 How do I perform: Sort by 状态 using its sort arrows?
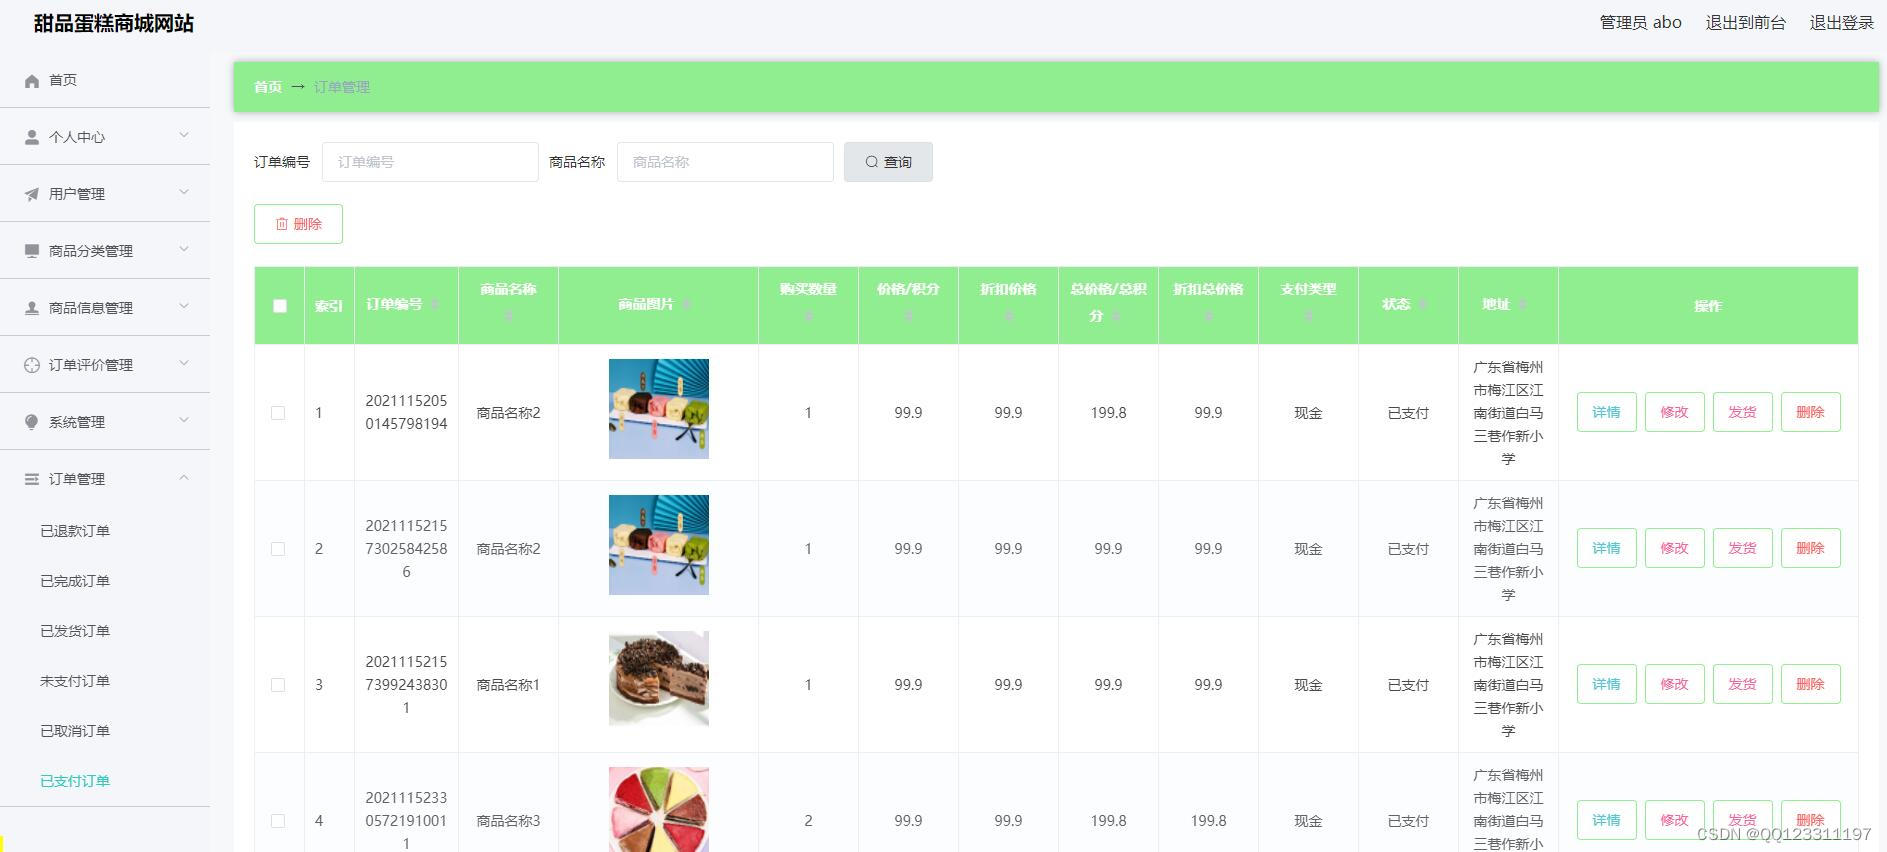click(1422, 305)
